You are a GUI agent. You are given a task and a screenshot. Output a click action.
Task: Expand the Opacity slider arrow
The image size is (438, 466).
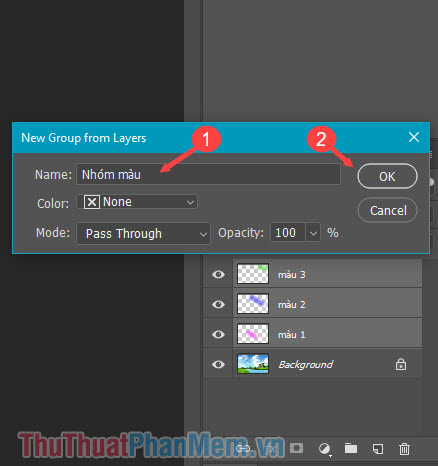[313, 233]
